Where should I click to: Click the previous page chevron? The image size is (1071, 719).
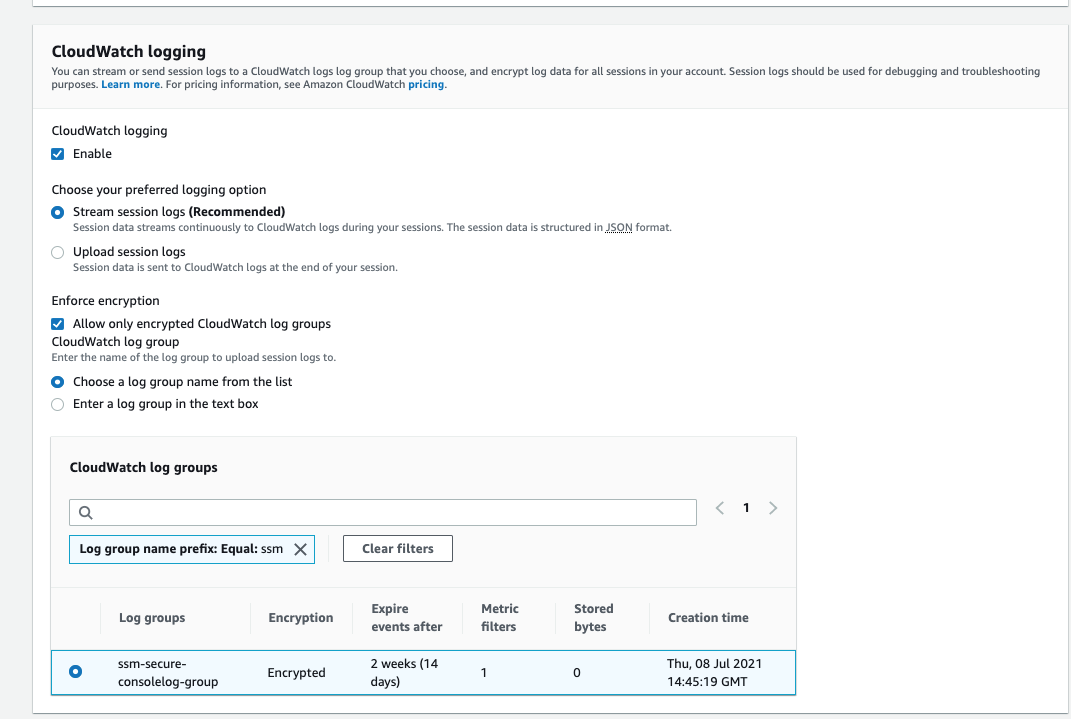(x=719, y=508)
